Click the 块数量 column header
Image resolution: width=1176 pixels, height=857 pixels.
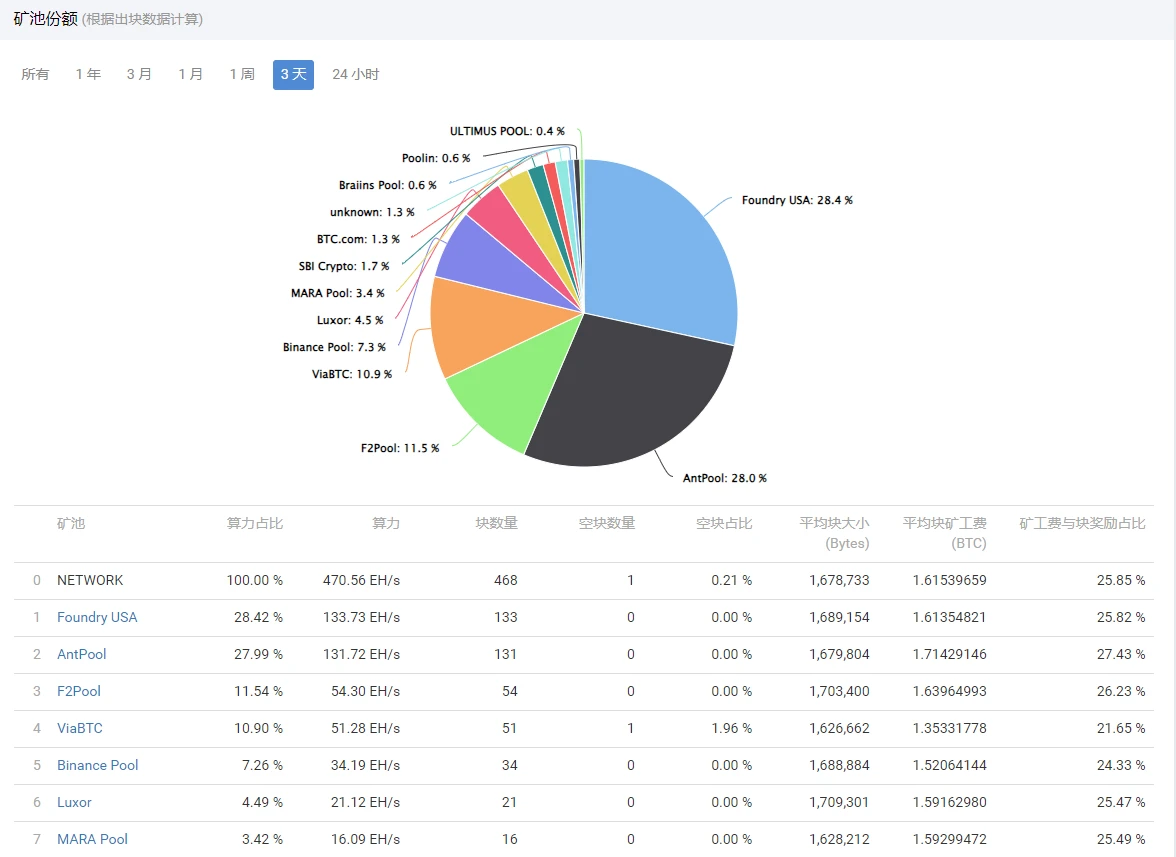(497, 523)
